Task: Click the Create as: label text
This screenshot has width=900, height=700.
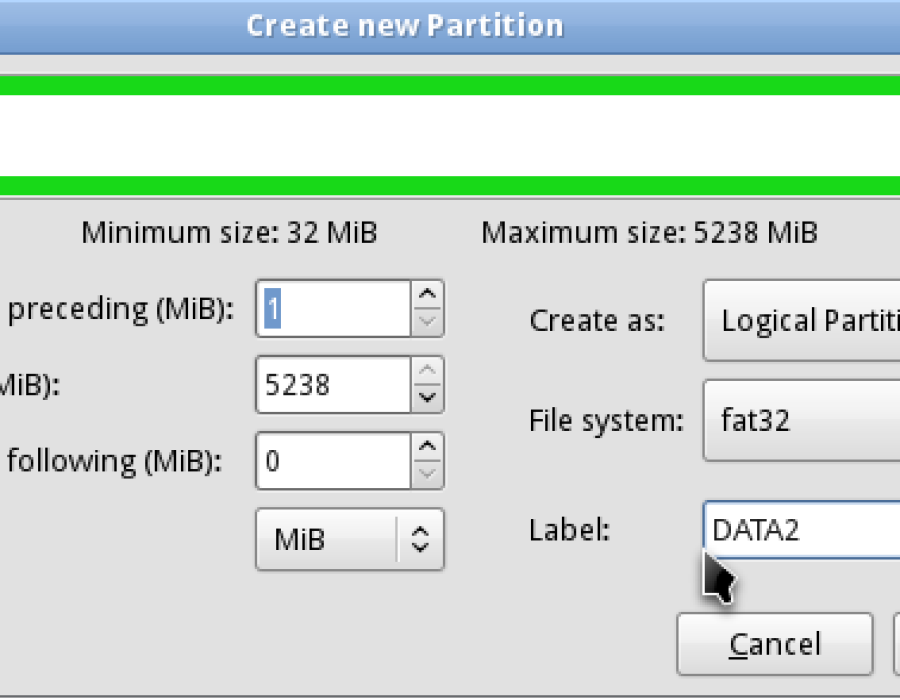Action: pyautogui.click(x=597, y=321)
